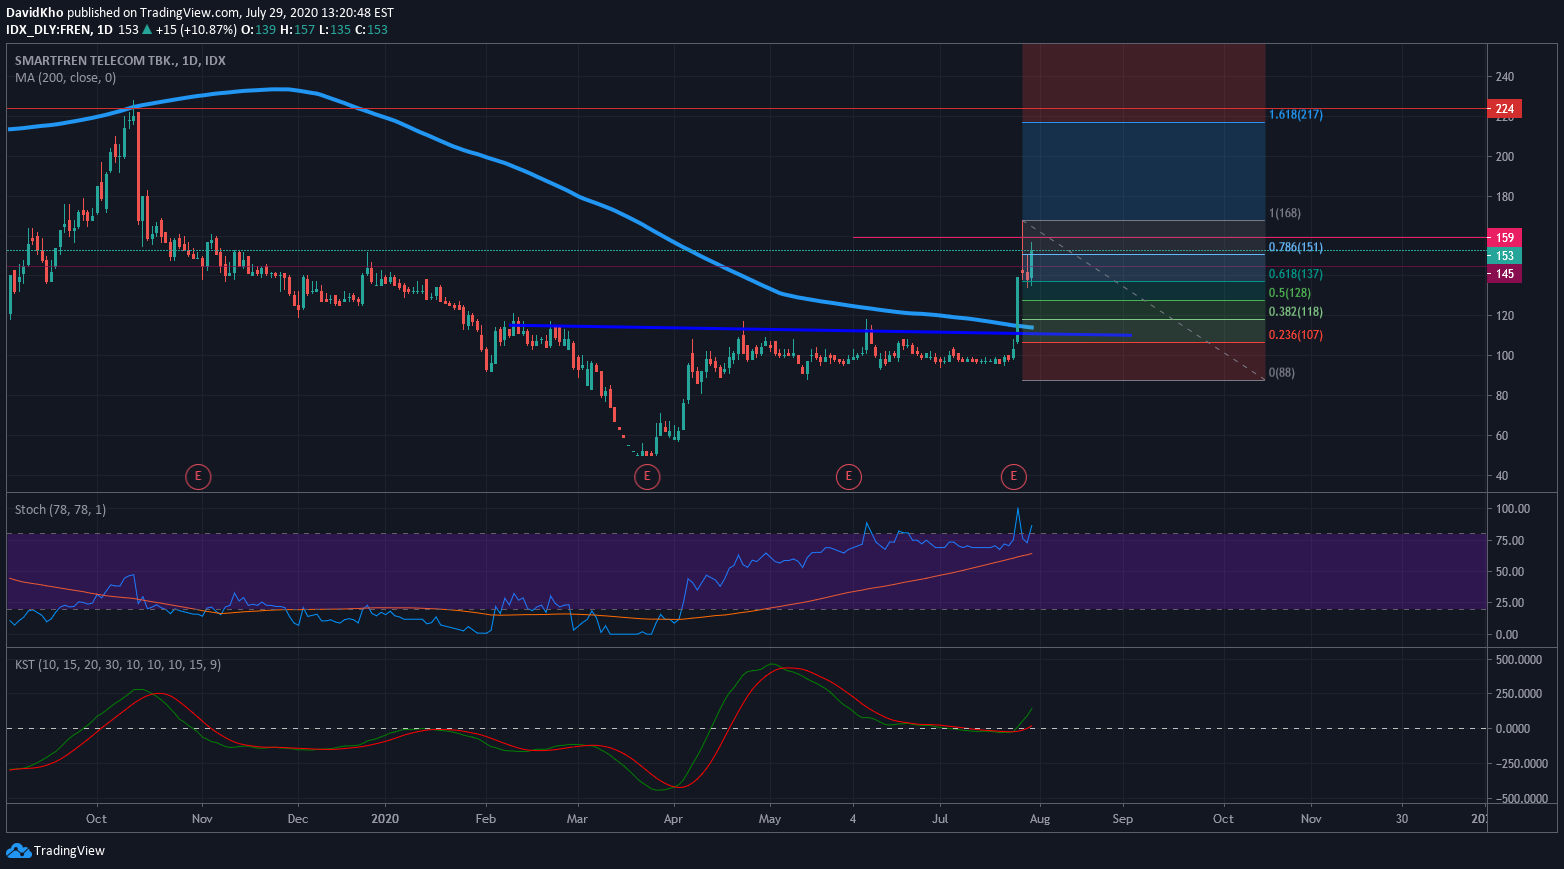Screen dimensions: 1564x869
Task: Click the 240 price axis value
Action: point(1504,77)
